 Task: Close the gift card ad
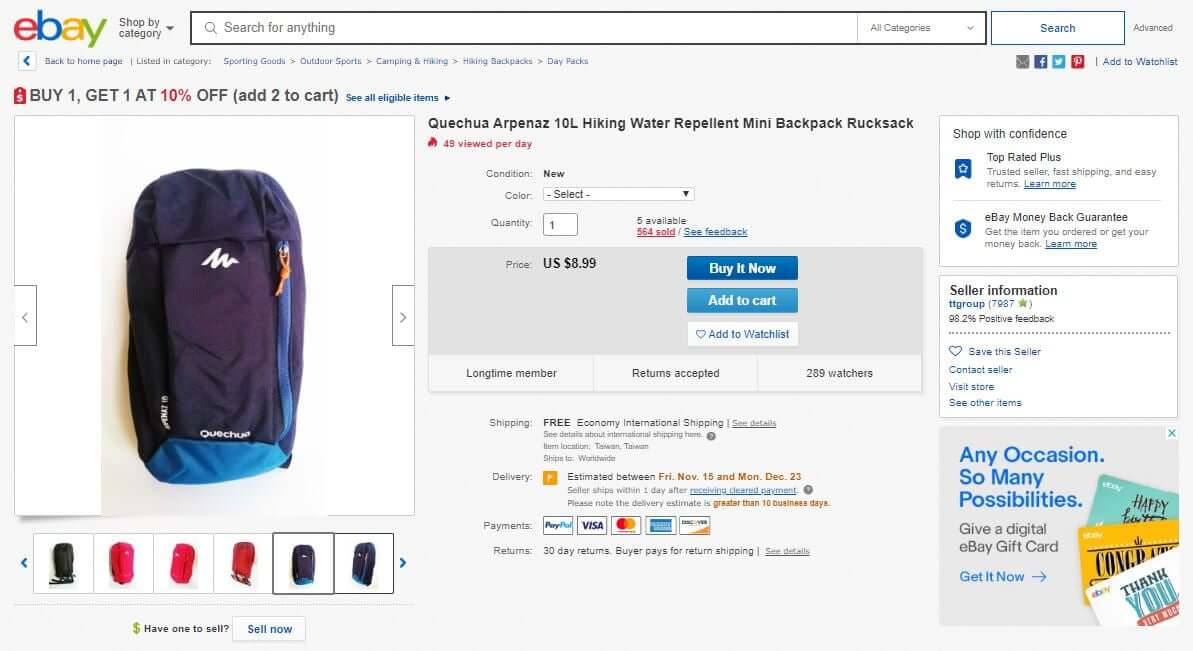coord(1172,434)
